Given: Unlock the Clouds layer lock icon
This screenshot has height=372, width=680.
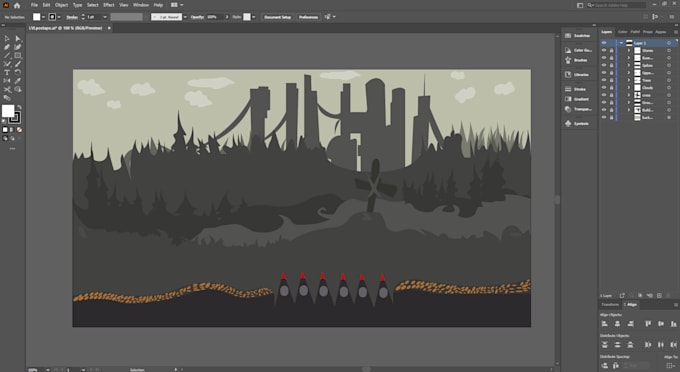Looking at the screenshot, I should [611, 87].
